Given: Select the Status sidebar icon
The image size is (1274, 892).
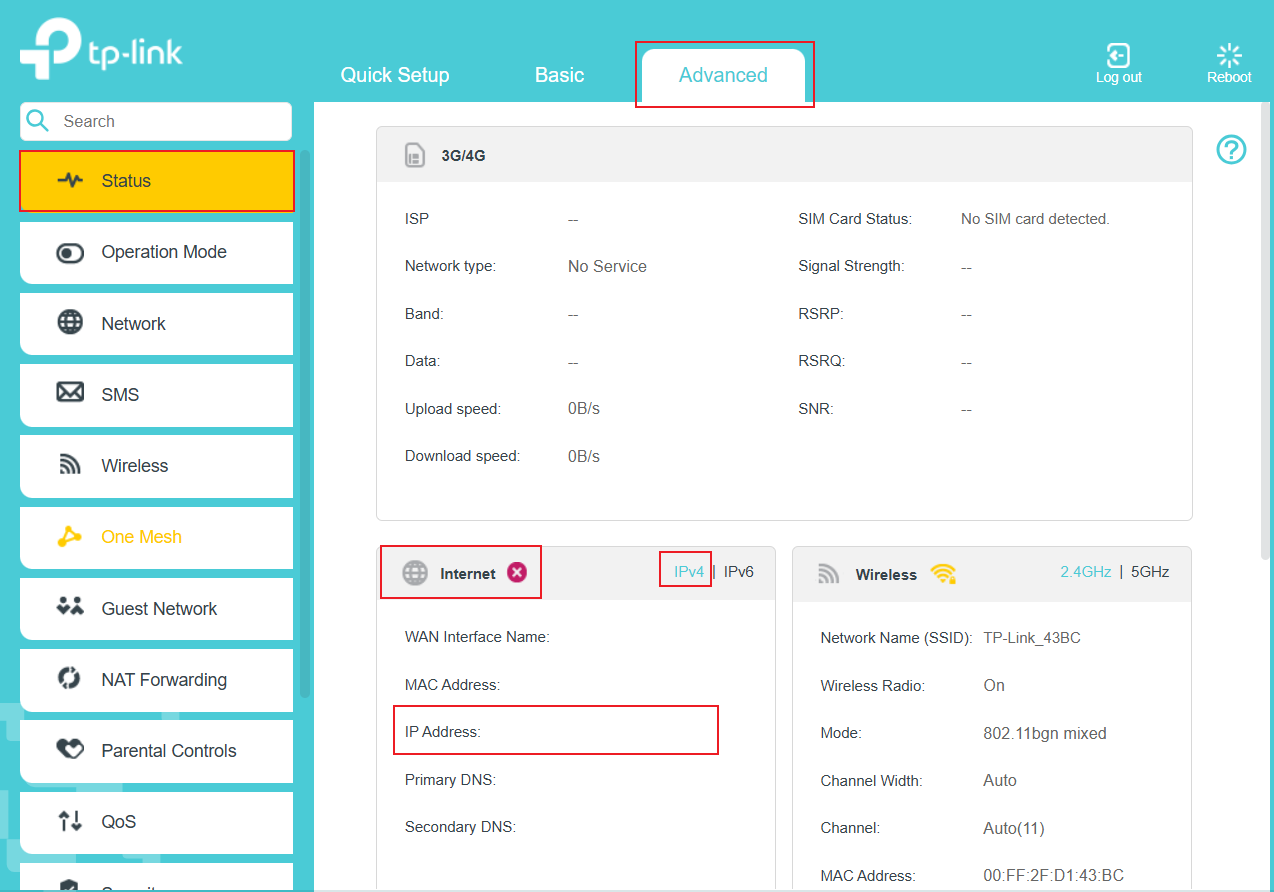Looking at the screenshot, I should [x=70, y=180].
